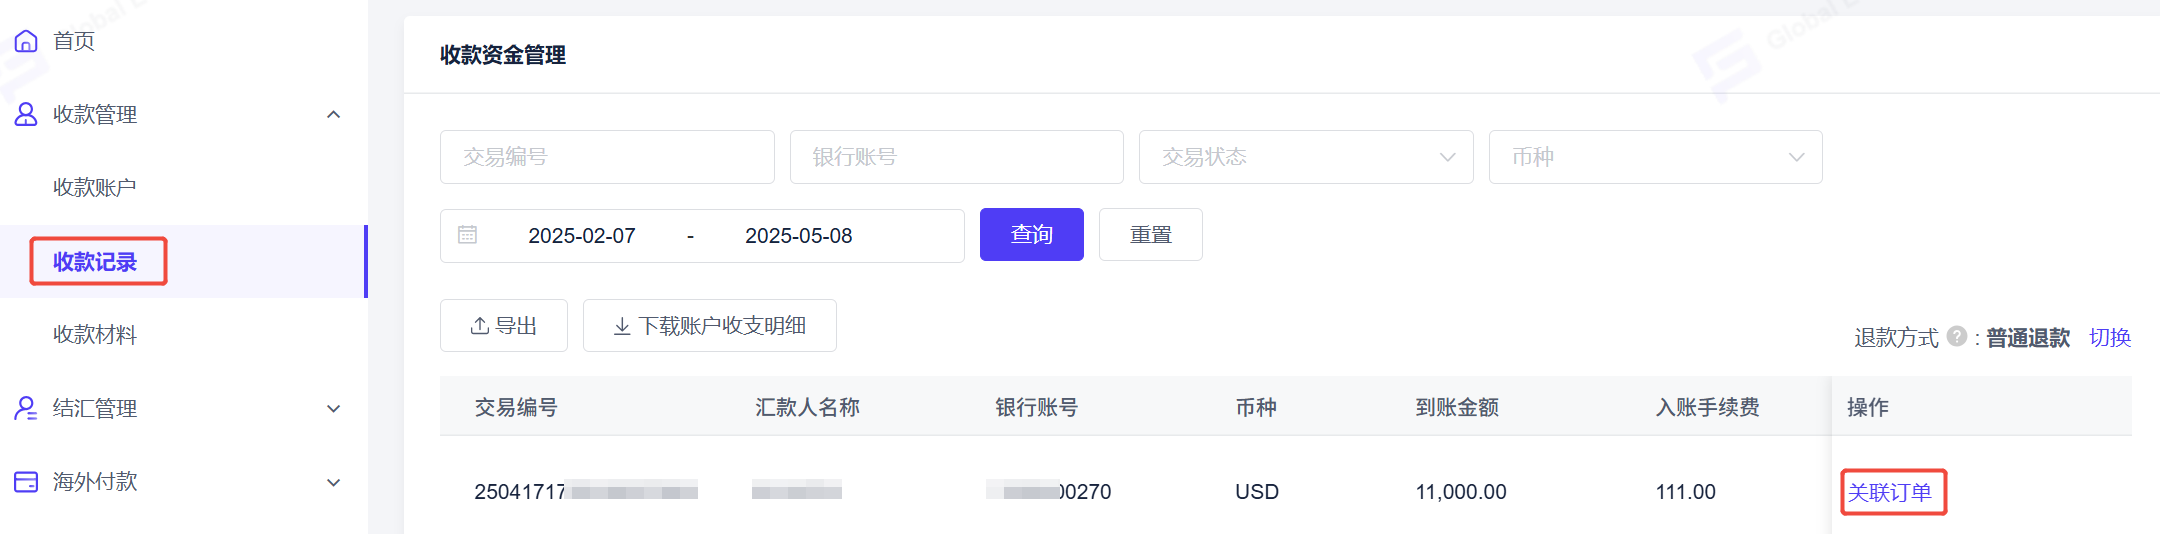
Task: Click the 收款管理 person icon
Action: (x=26, y=114)
